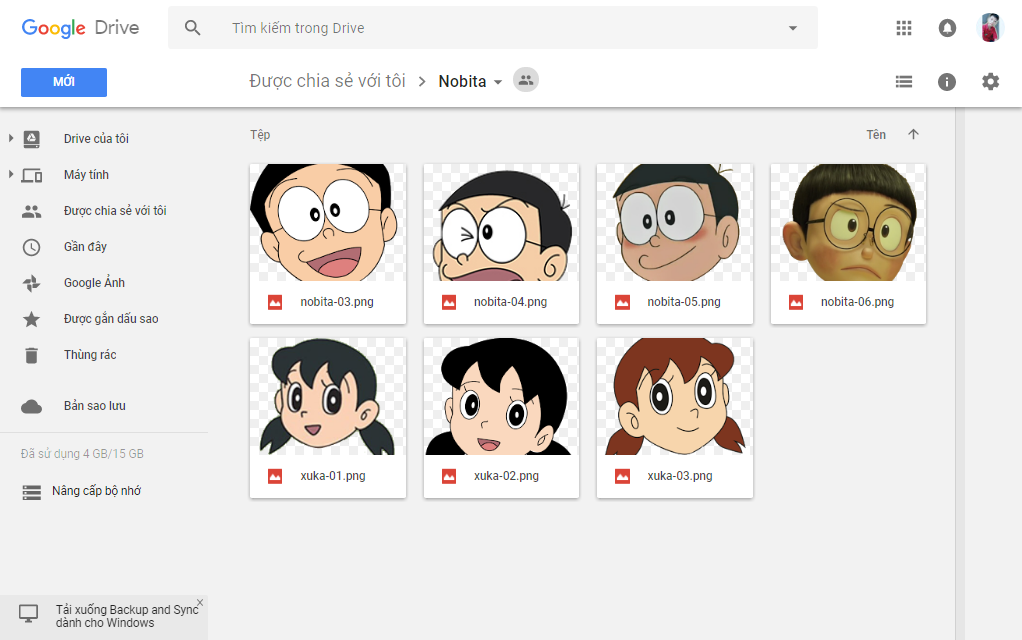The height and width of the screenshot is (640, 1022).
Task: Open the settings gear icon
Action: 990,81
